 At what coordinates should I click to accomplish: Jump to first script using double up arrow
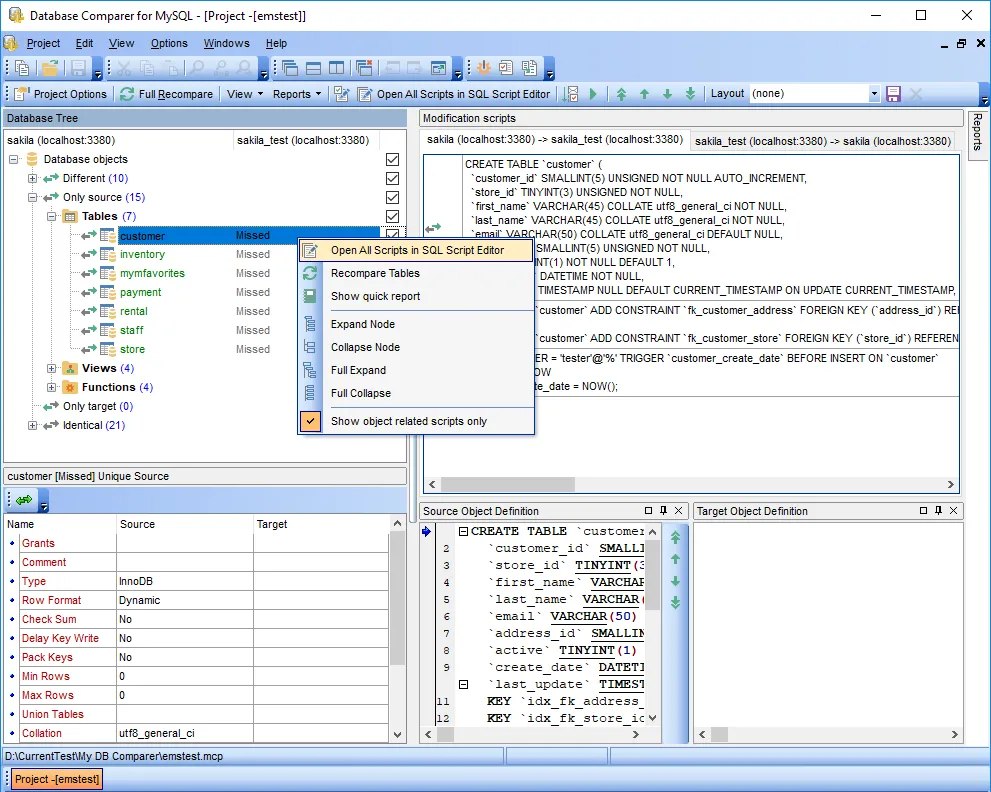(x=621, y=94)
